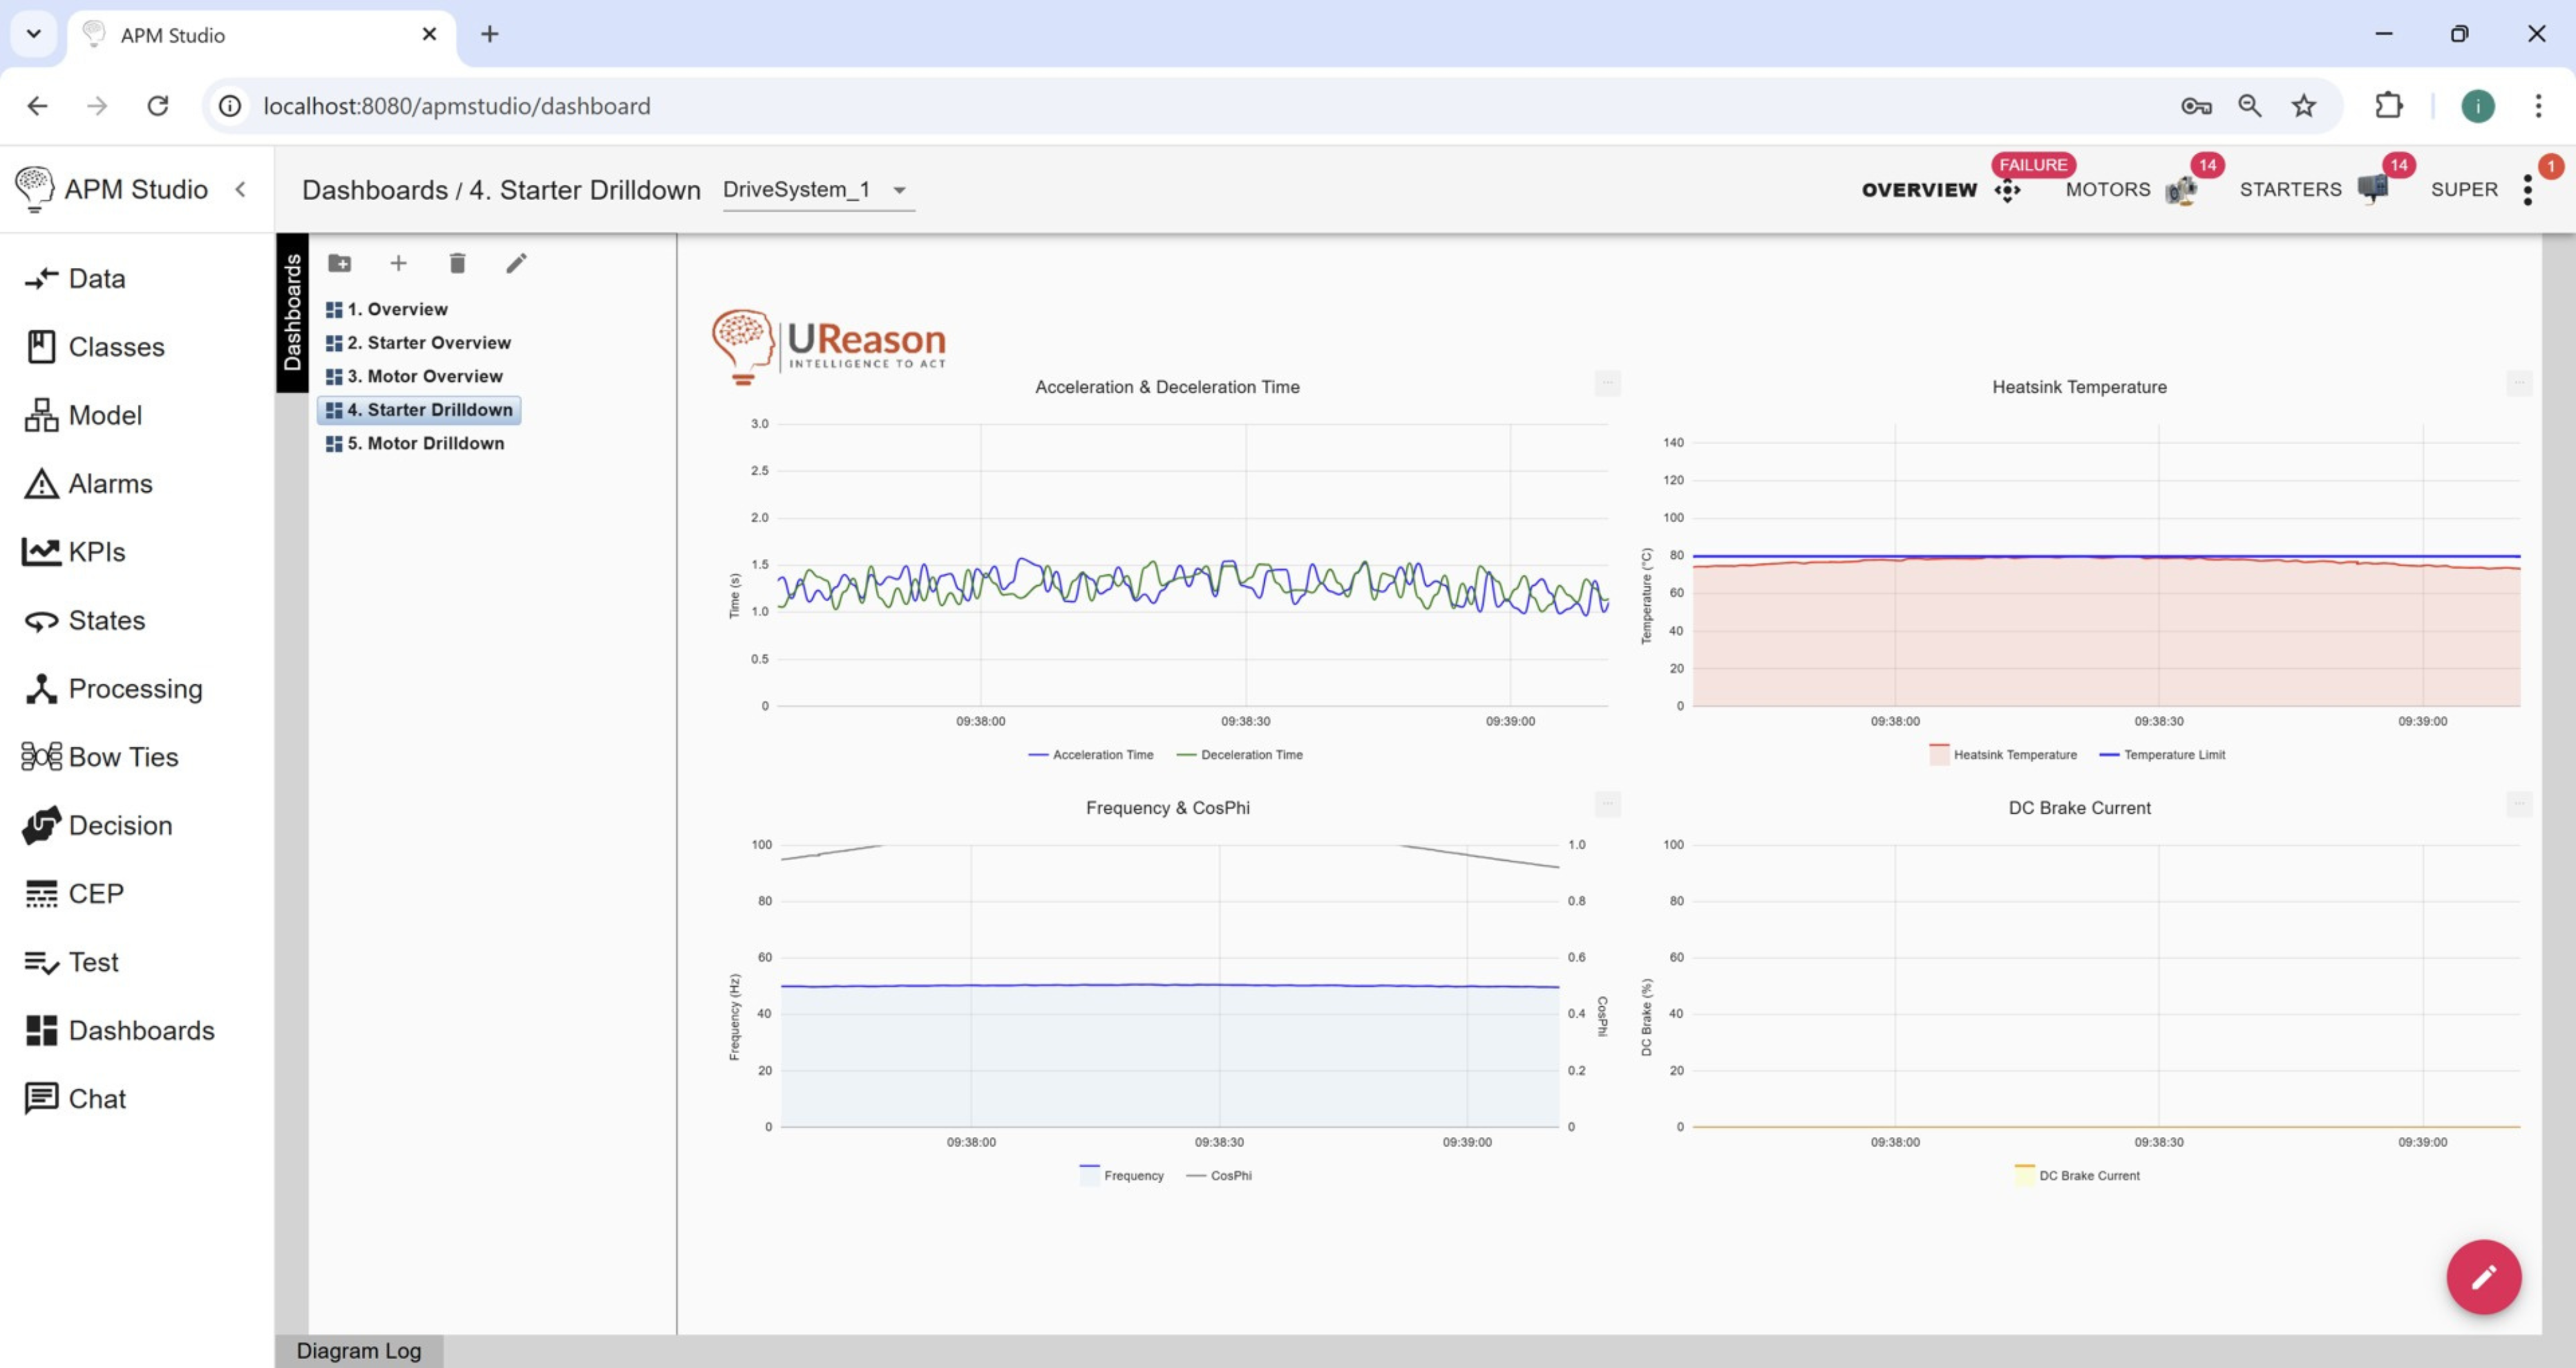Click DC Brake Current legend color swatch
Viewport: 2576px width, 1368px height.
coord(2024,1175)
